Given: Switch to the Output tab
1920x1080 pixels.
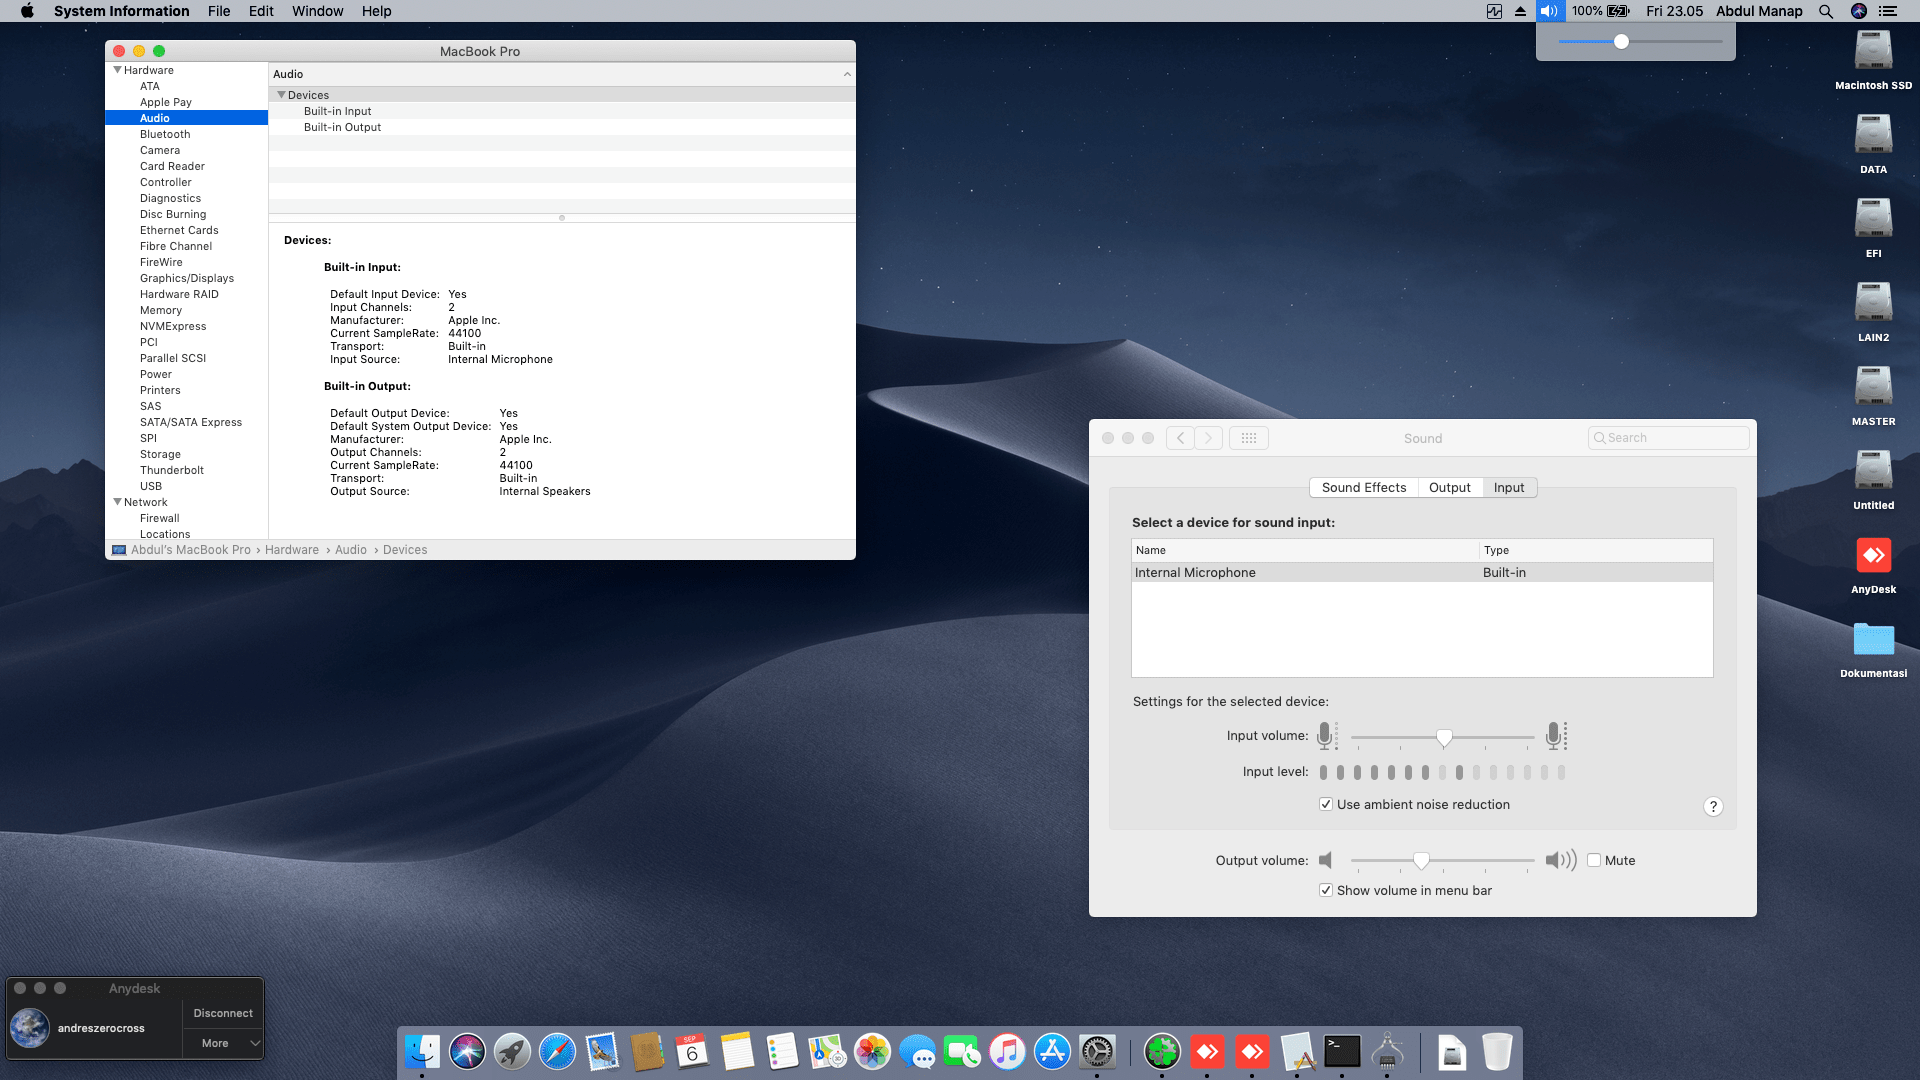Looking at the screenshot, I should pyautogui.click(x=1450, y=487).
